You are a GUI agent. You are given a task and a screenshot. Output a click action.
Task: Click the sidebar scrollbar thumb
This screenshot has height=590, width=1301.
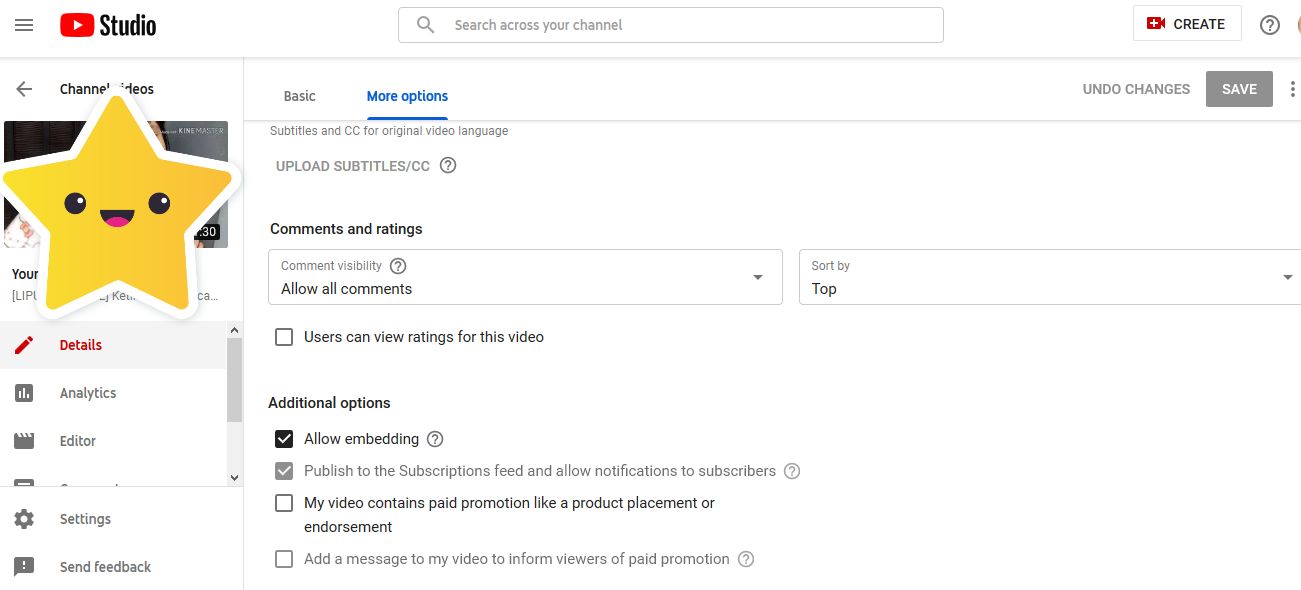pyautogui.click(x=235, y=380)
